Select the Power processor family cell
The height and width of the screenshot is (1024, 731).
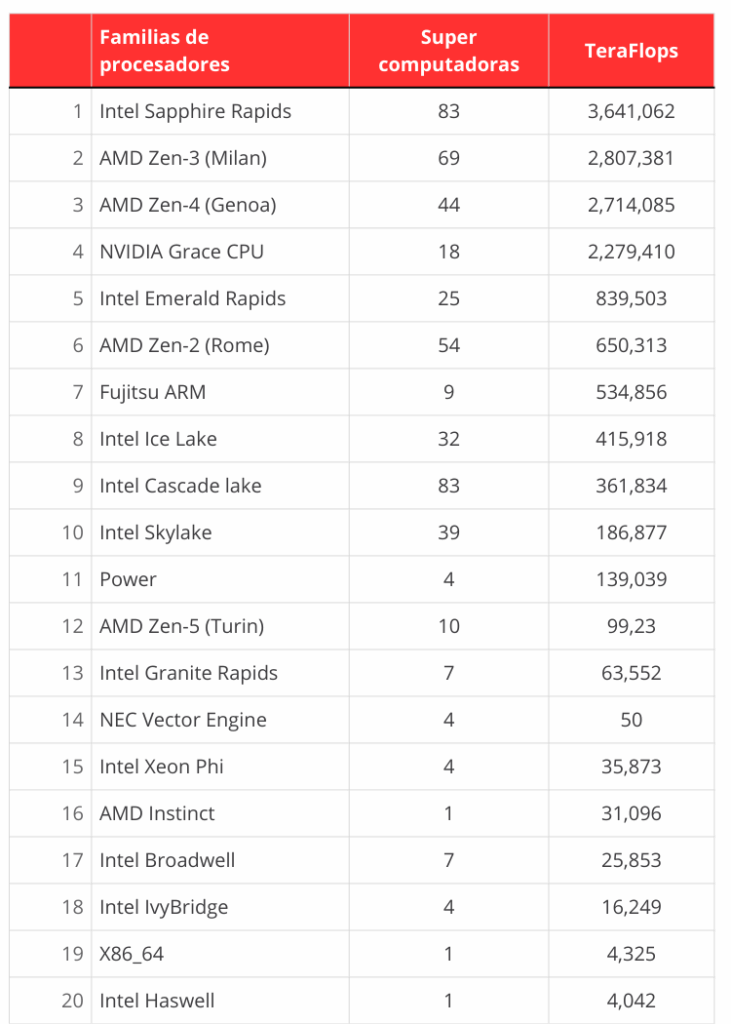(128, 580)
